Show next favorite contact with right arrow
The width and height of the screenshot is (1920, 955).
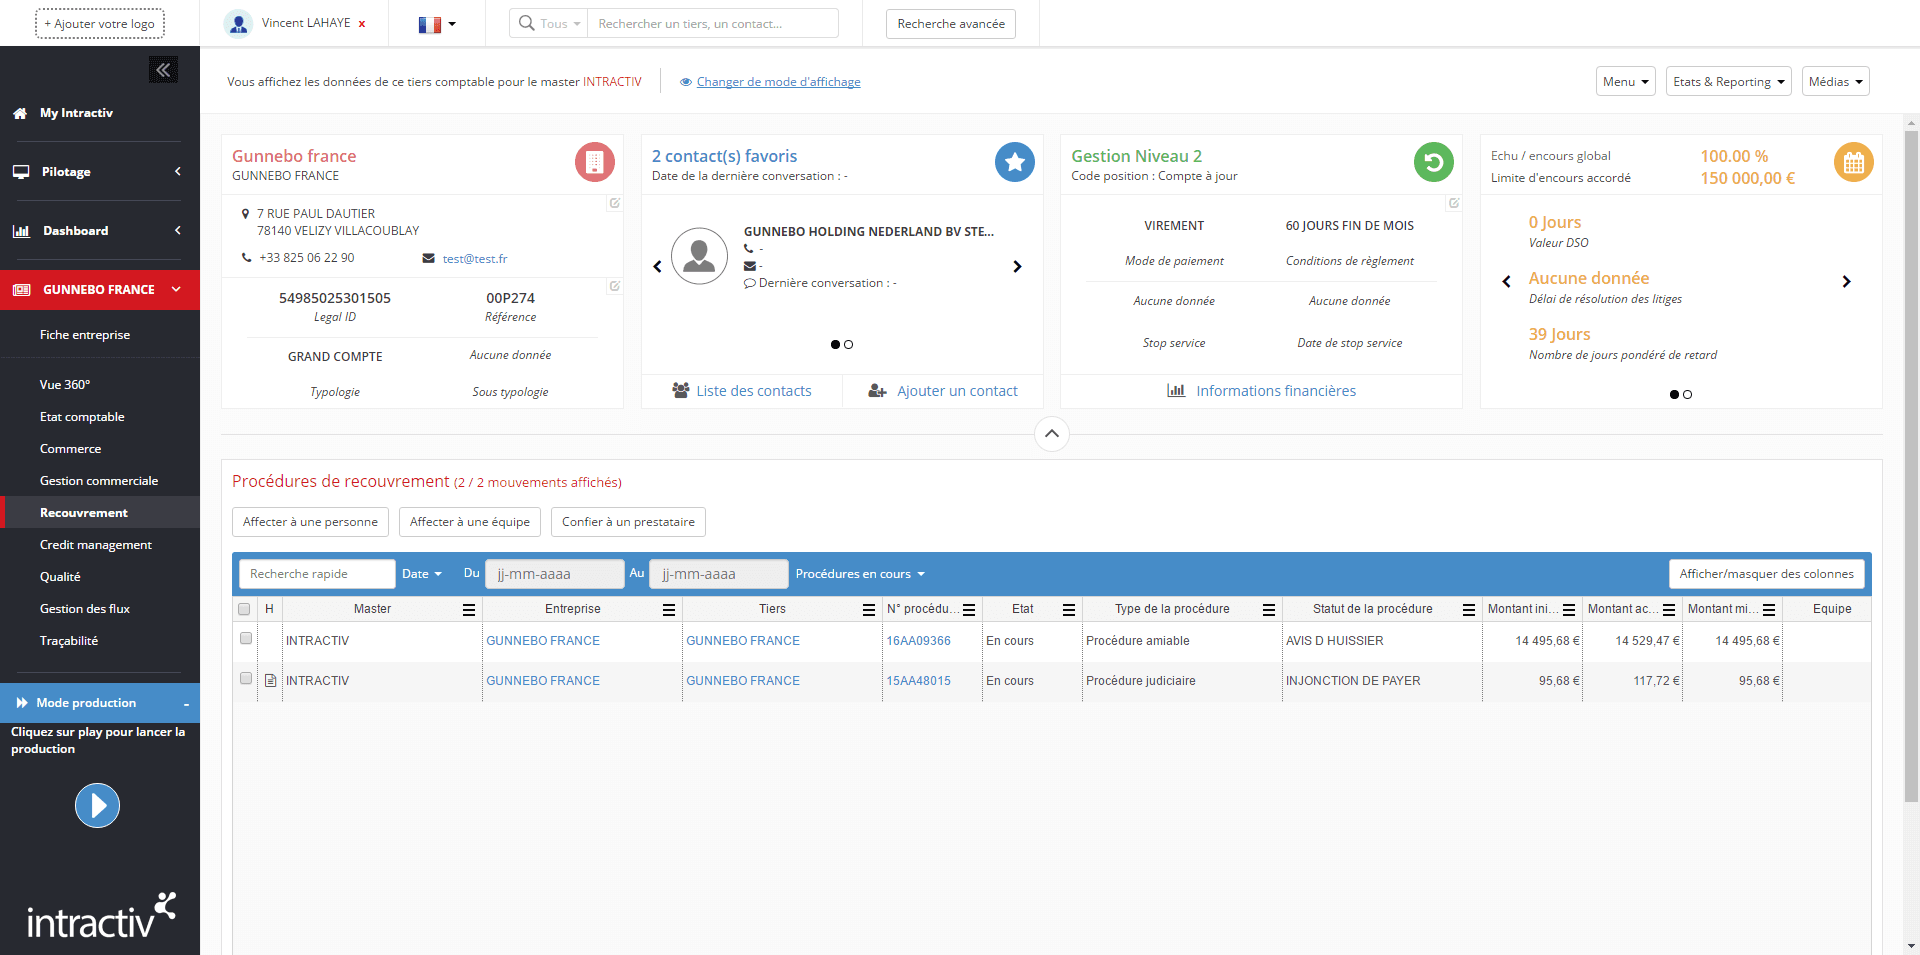pyautogui.click(x=1017, y=267)
